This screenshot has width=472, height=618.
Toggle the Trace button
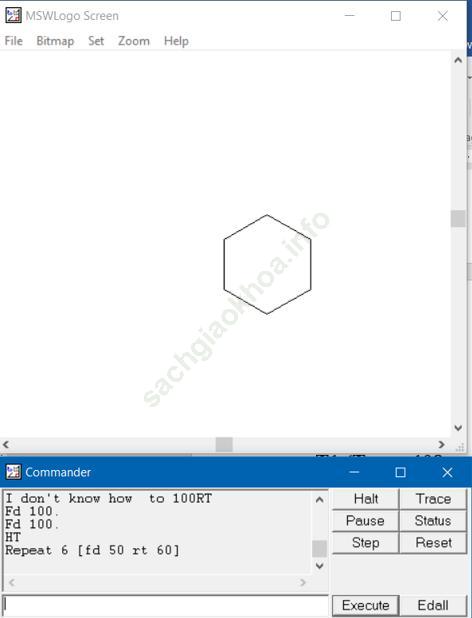coord(433,499)
